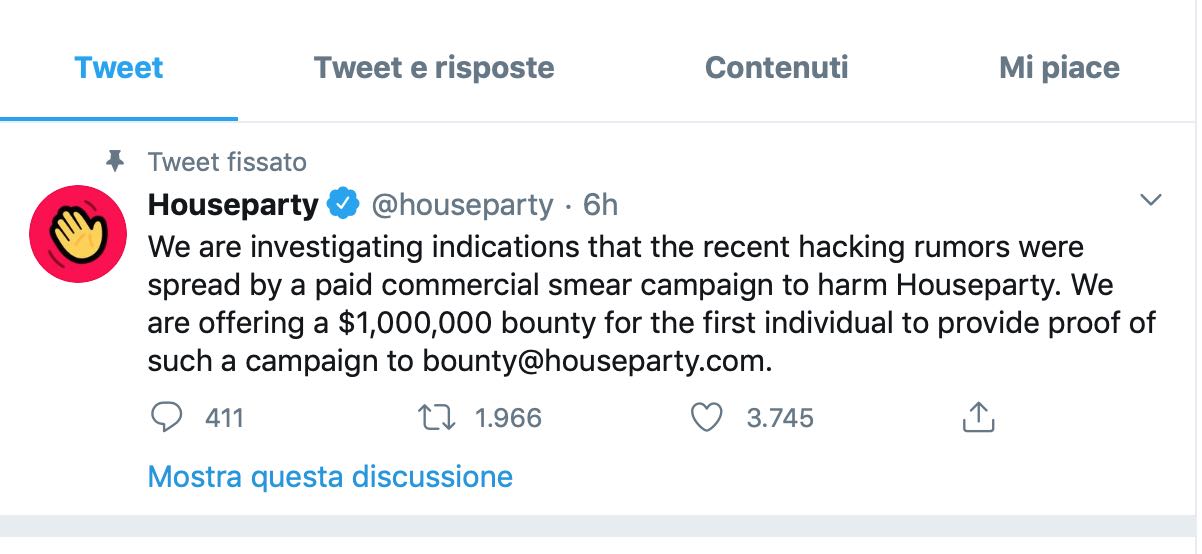Go to the Mi piace tab
This screenshot has width=1202, height=554.
[1059, 68]
